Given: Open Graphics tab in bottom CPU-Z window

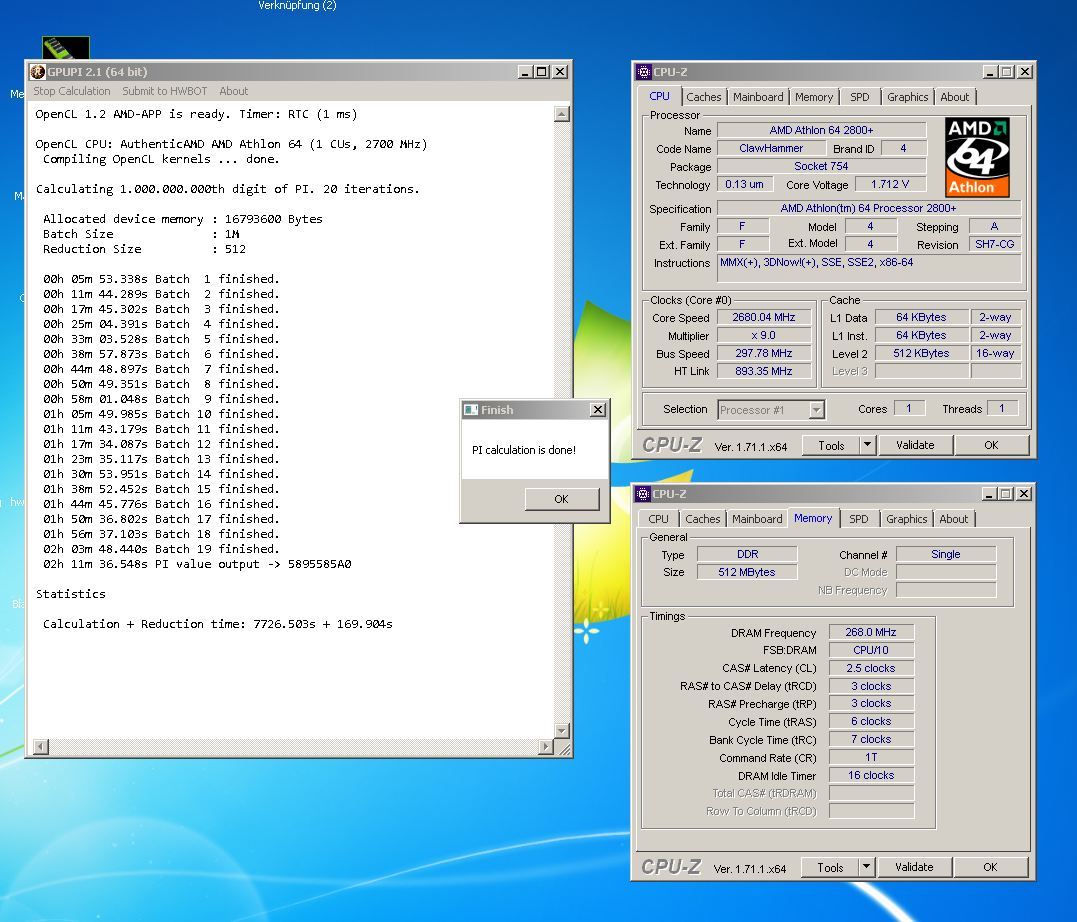Looking at the screenshot, I should point(906,519).
